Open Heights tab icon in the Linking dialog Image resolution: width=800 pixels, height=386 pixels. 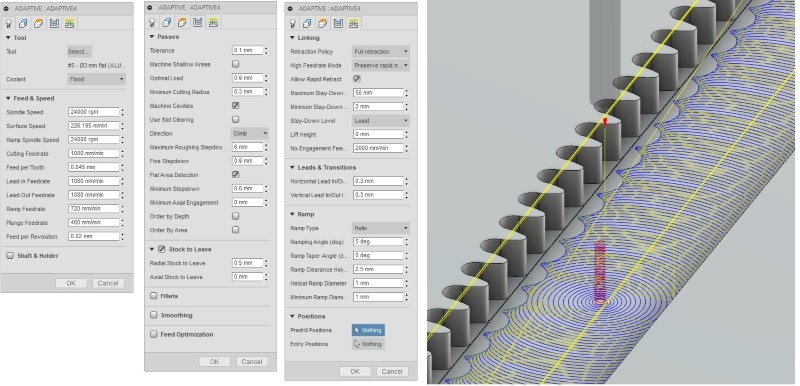pos(322,23)
